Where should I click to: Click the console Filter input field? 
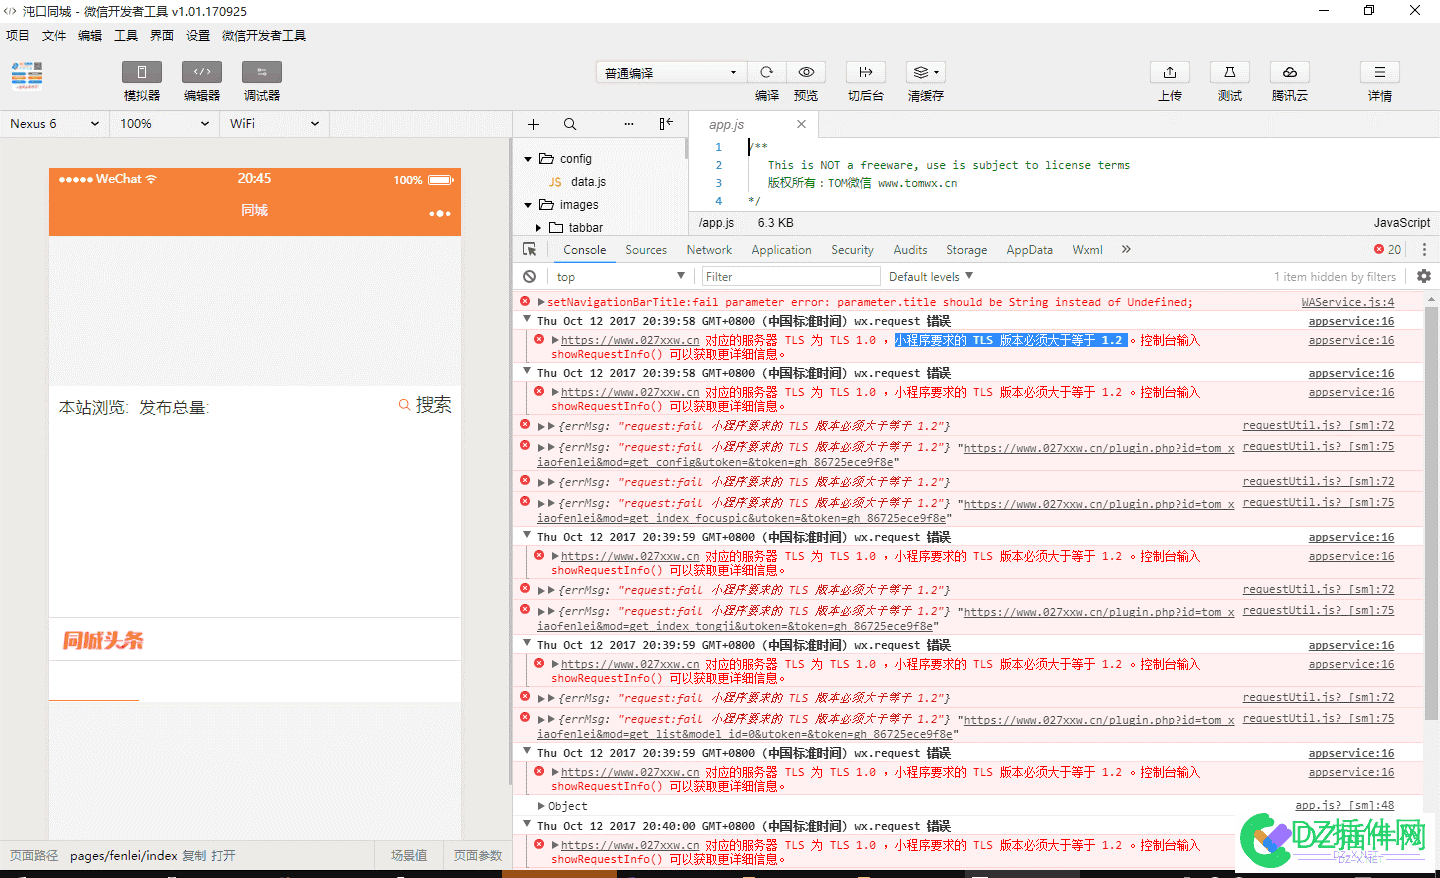[790, 277]
